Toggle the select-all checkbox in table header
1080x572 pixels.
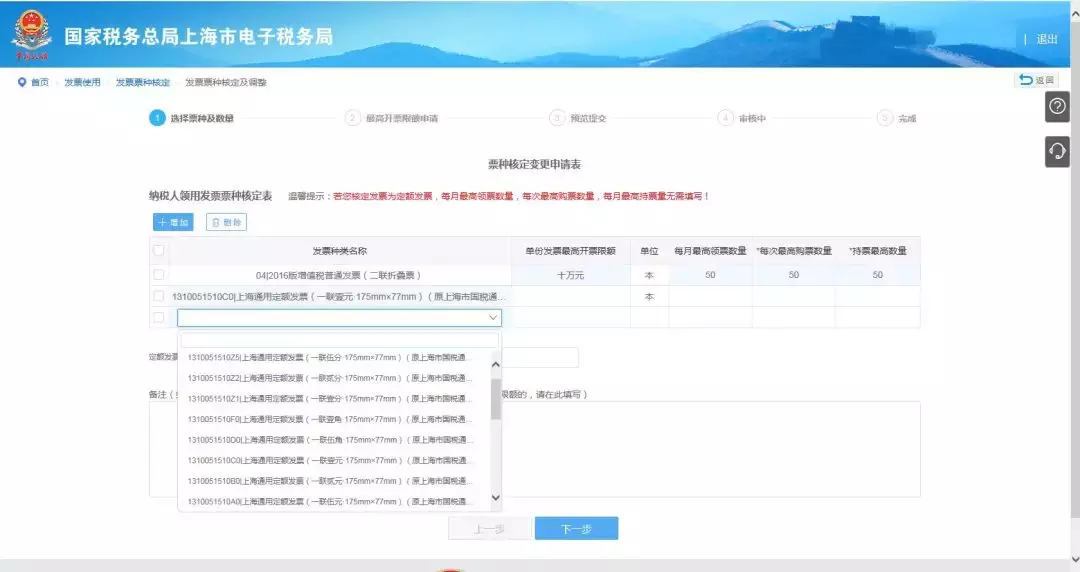(x=158, y=250)
